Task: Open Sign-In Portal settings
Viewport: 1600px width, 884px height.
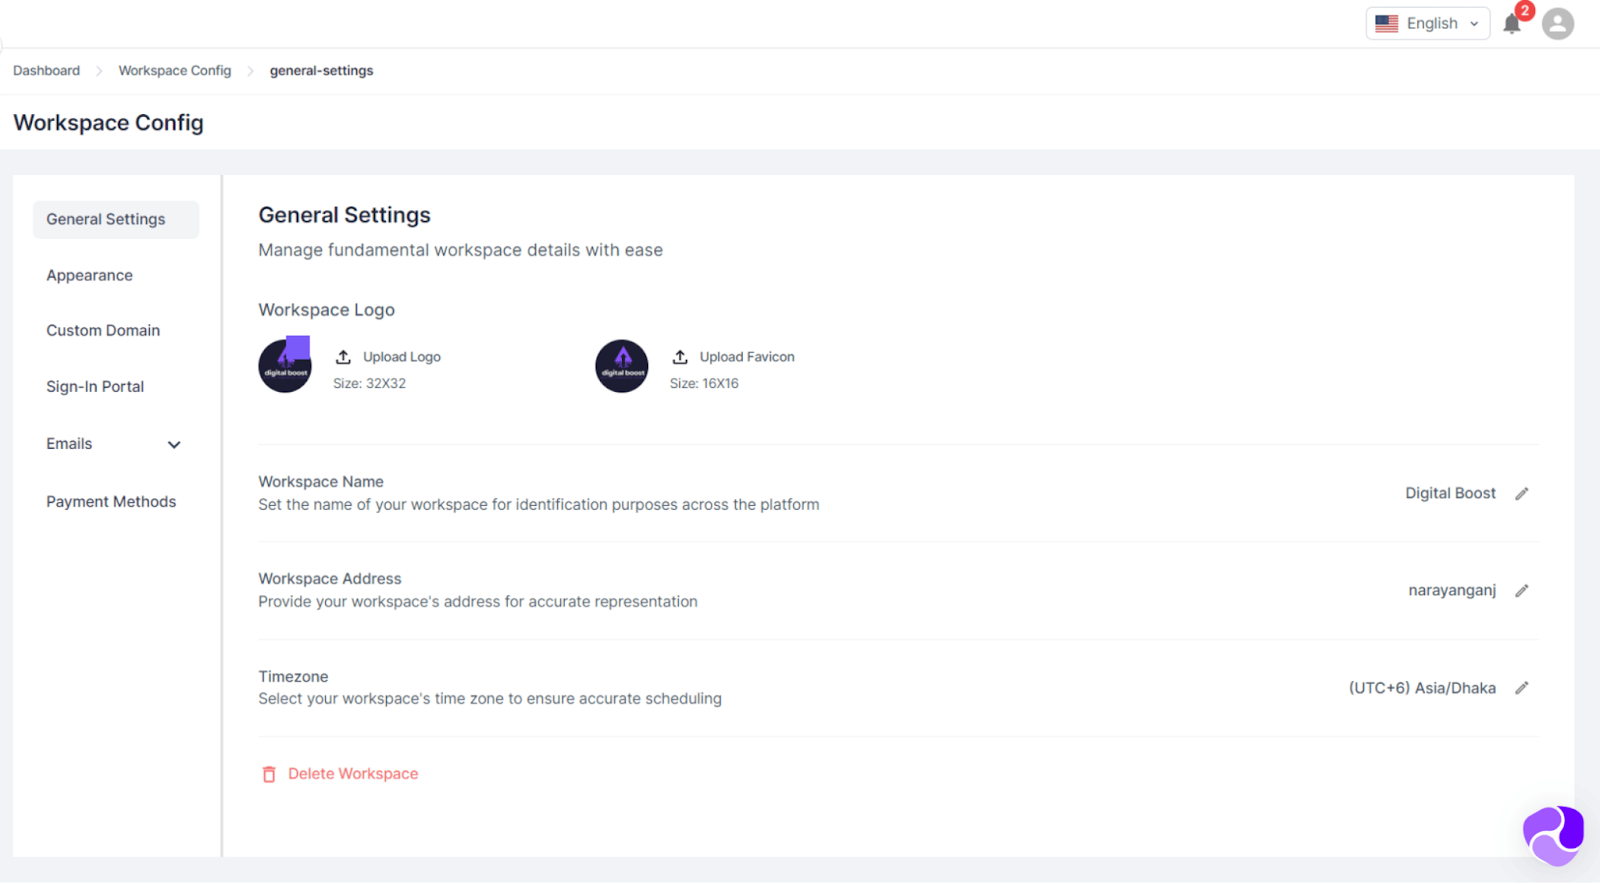Action: click(95, 387)
